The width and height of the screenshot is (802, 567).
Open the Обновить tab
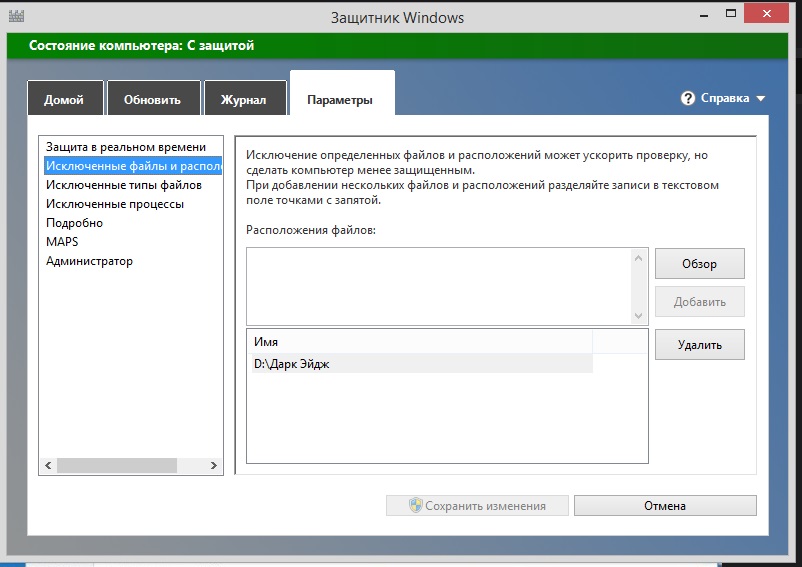coord(153,98)
